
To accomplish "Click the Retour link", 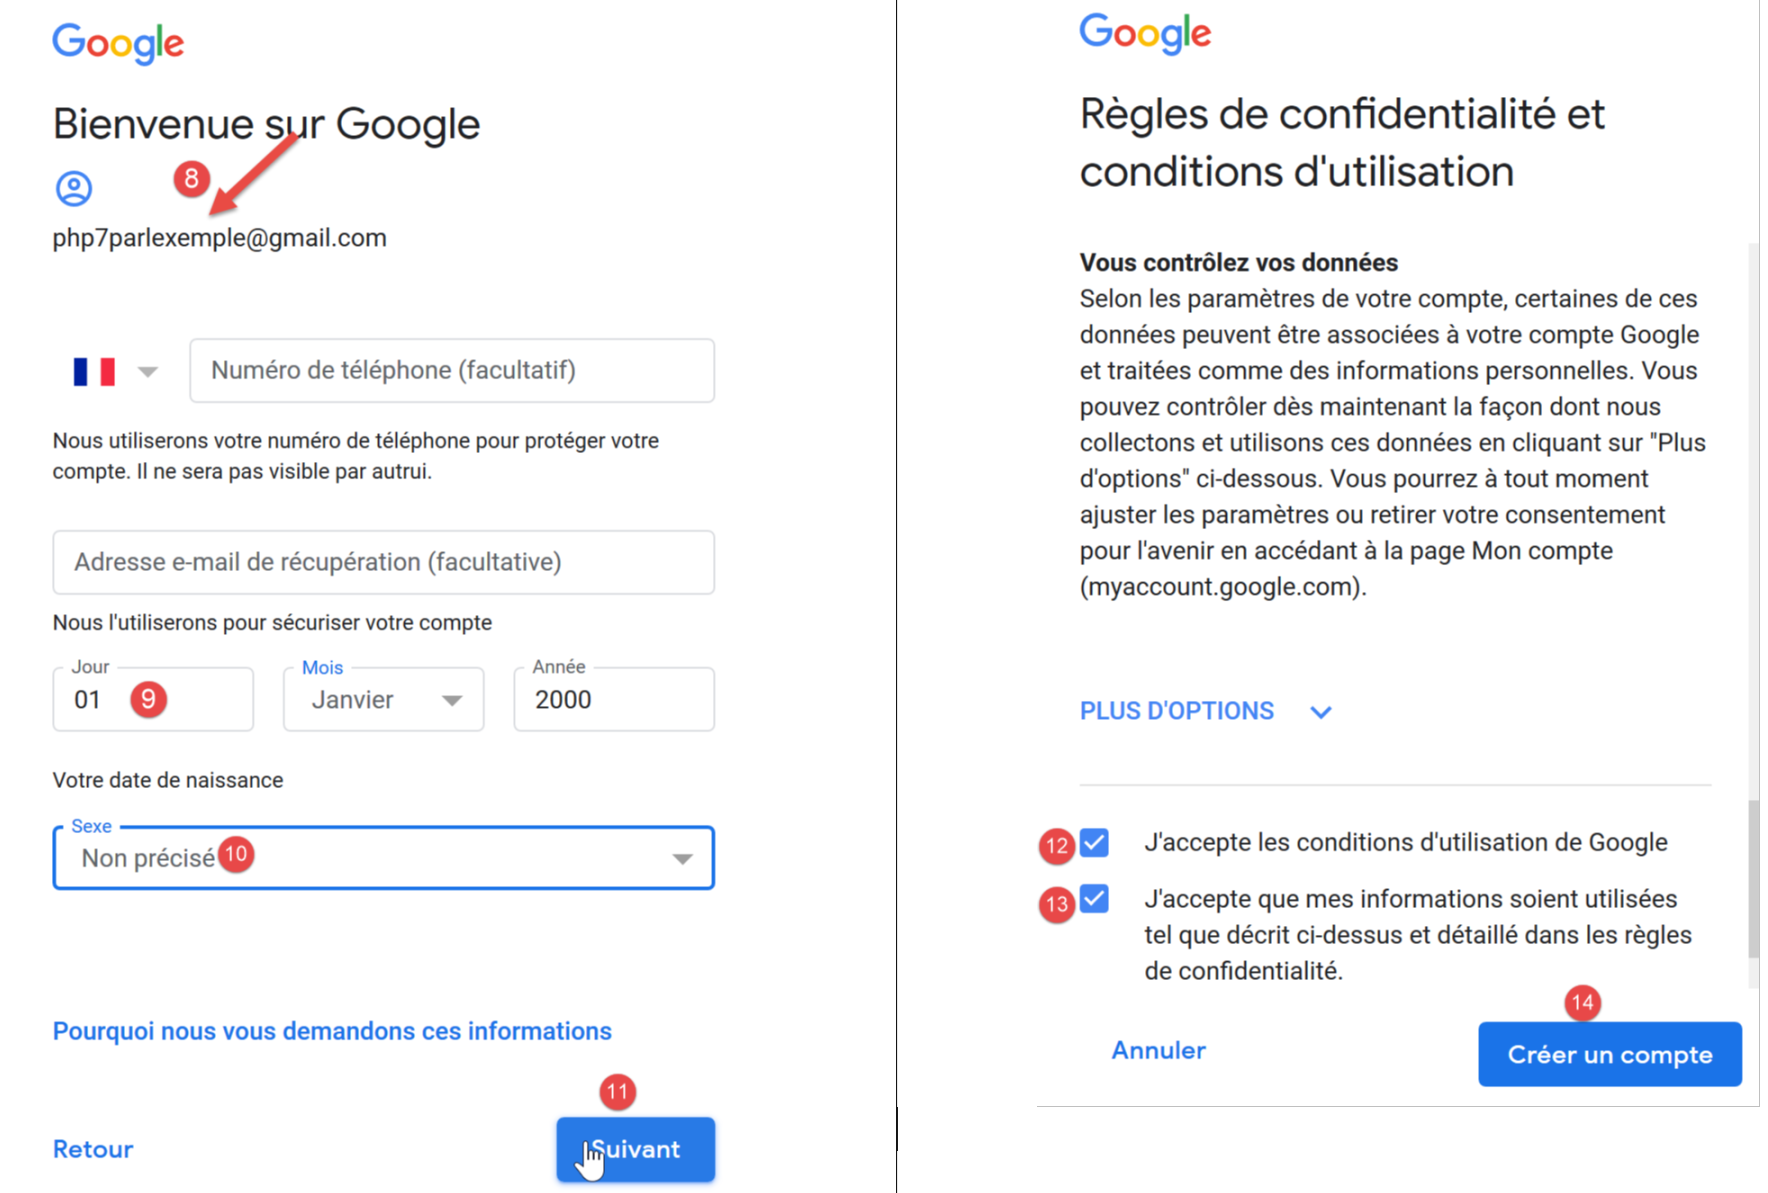I will (x=93, y=1149).
